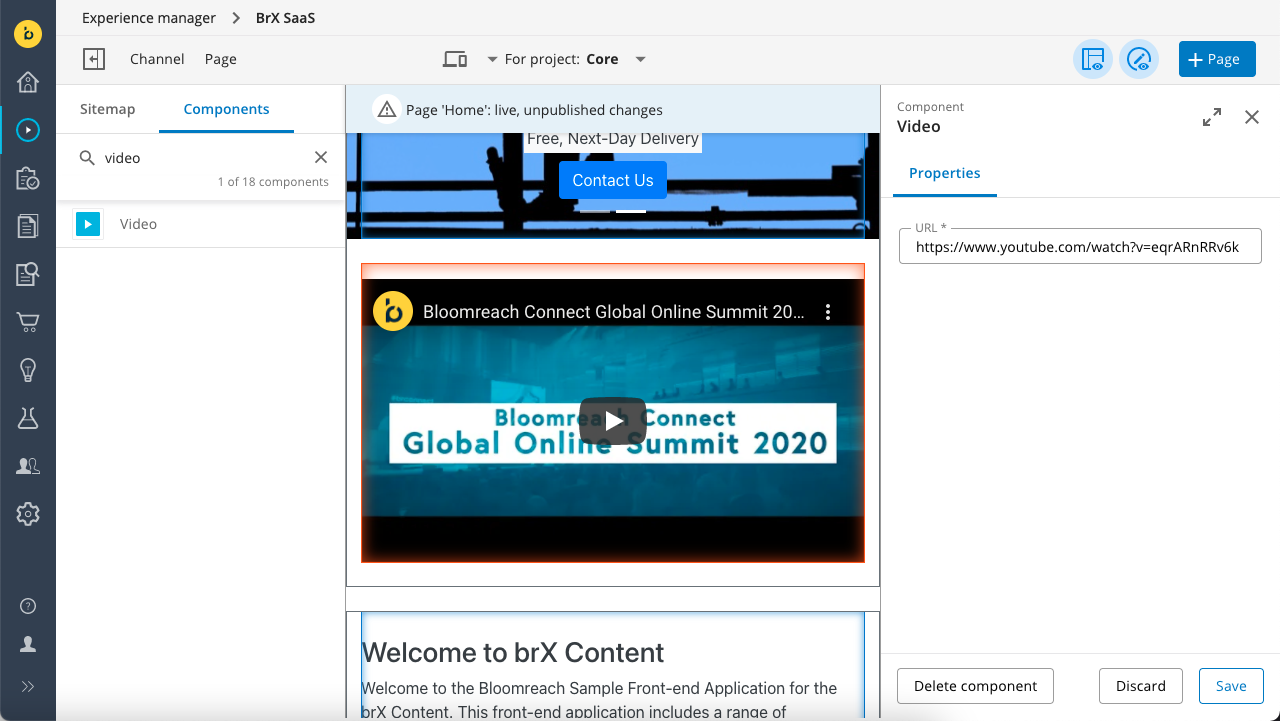The width and height of the screenshot is (1280, 721).
Task: Open the document search sidebar icon
Action: coord(28,274)
